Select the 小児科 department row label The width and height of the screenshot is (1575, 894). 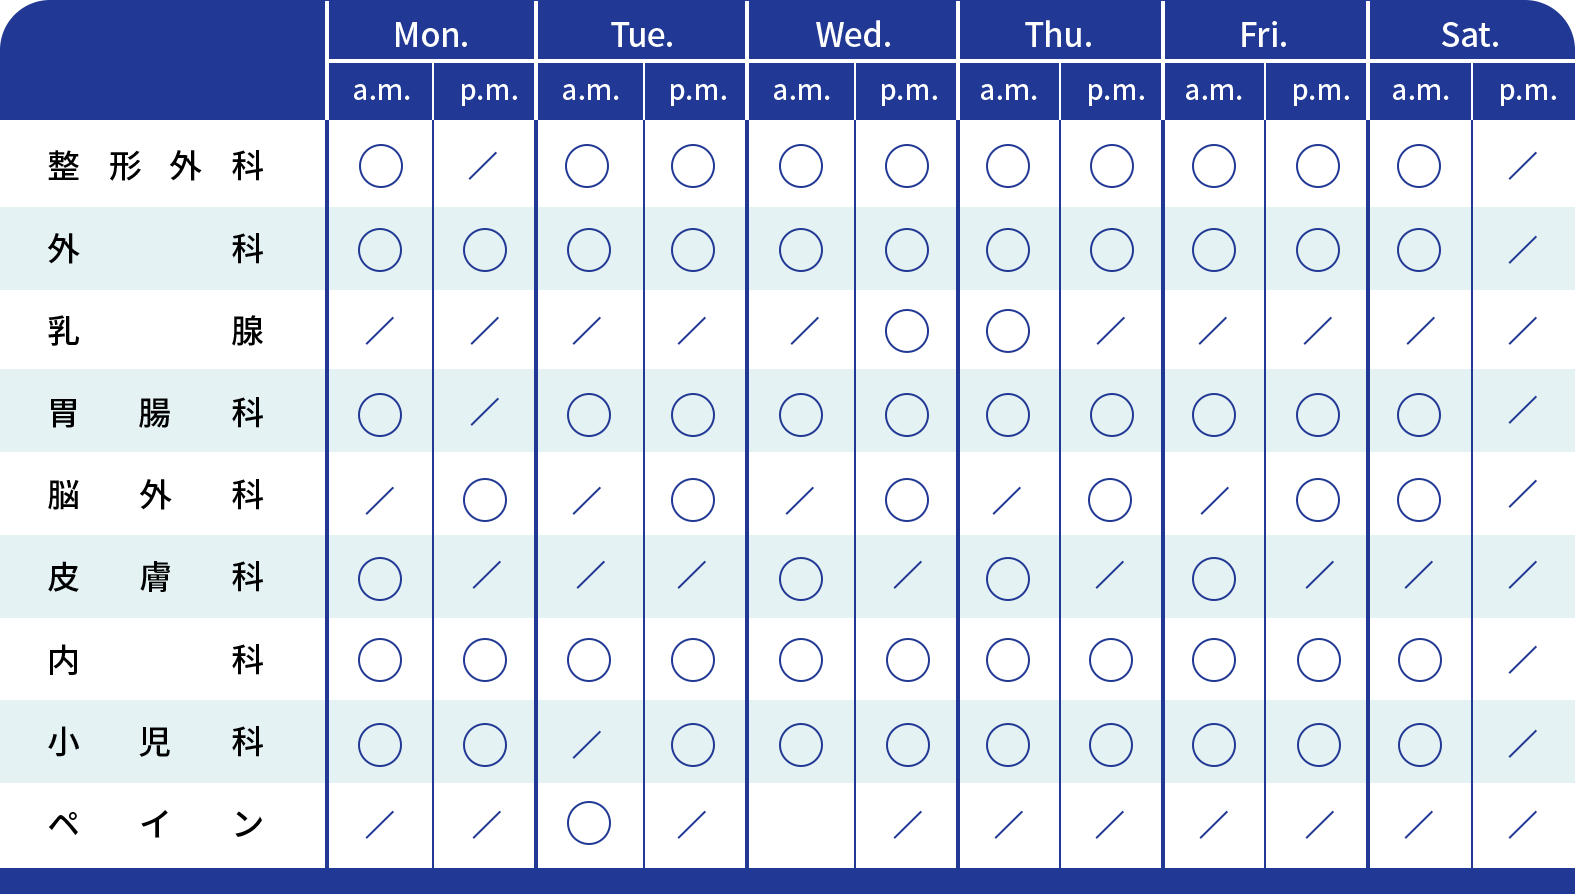[156, 742]
